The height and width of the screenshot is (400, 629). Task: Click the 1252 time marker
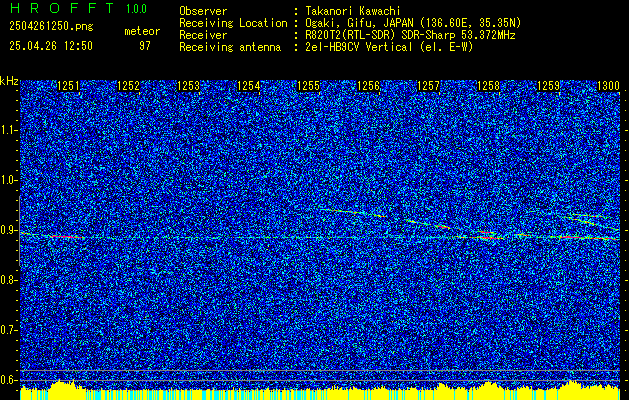[x=128, y=86]
